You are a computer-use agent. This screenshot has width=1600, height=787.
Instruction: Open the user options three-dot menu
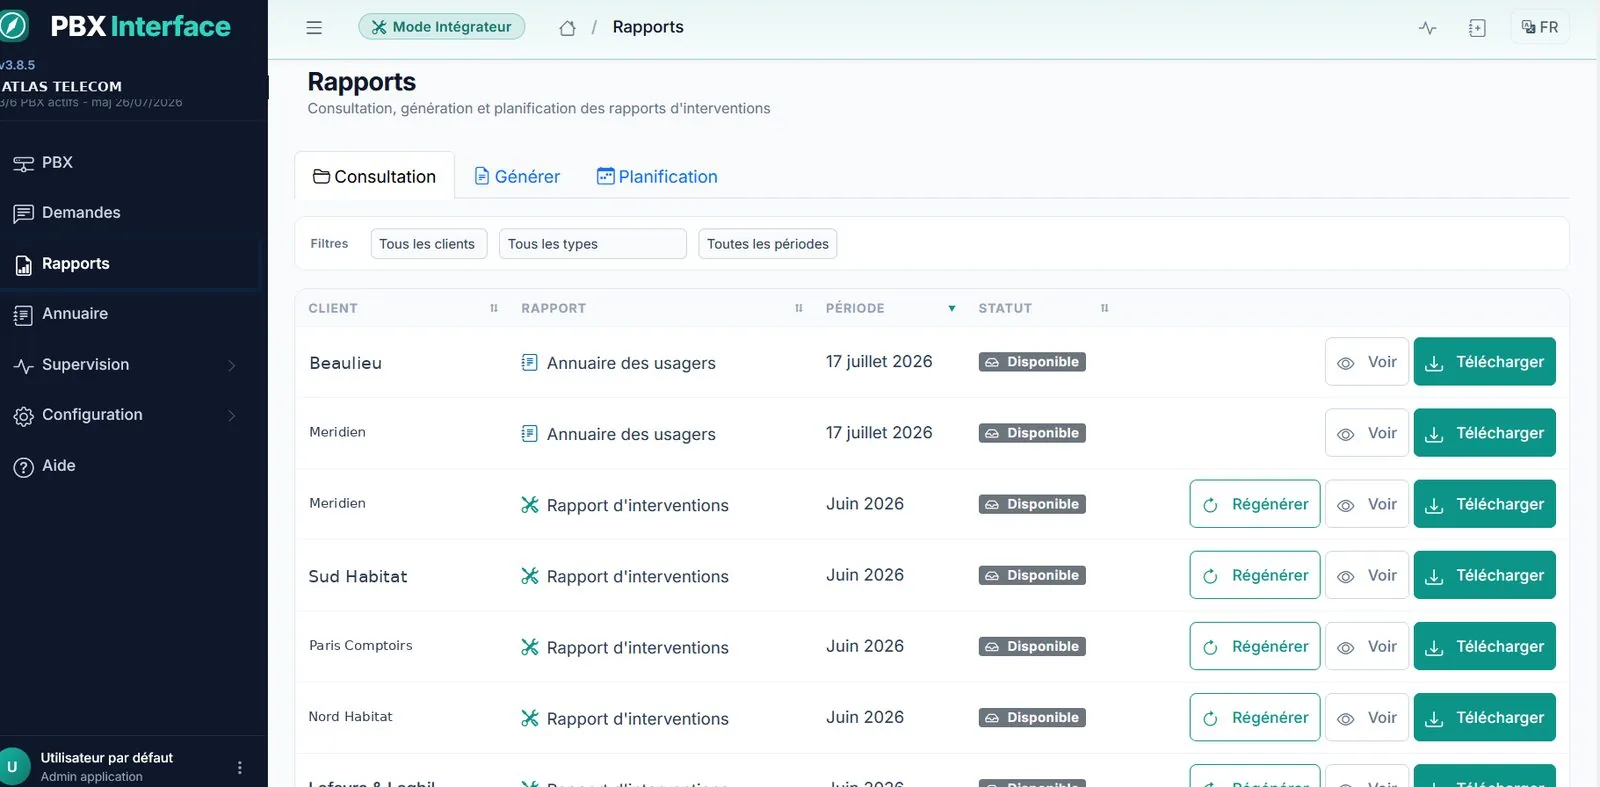(x=239, y=767)
